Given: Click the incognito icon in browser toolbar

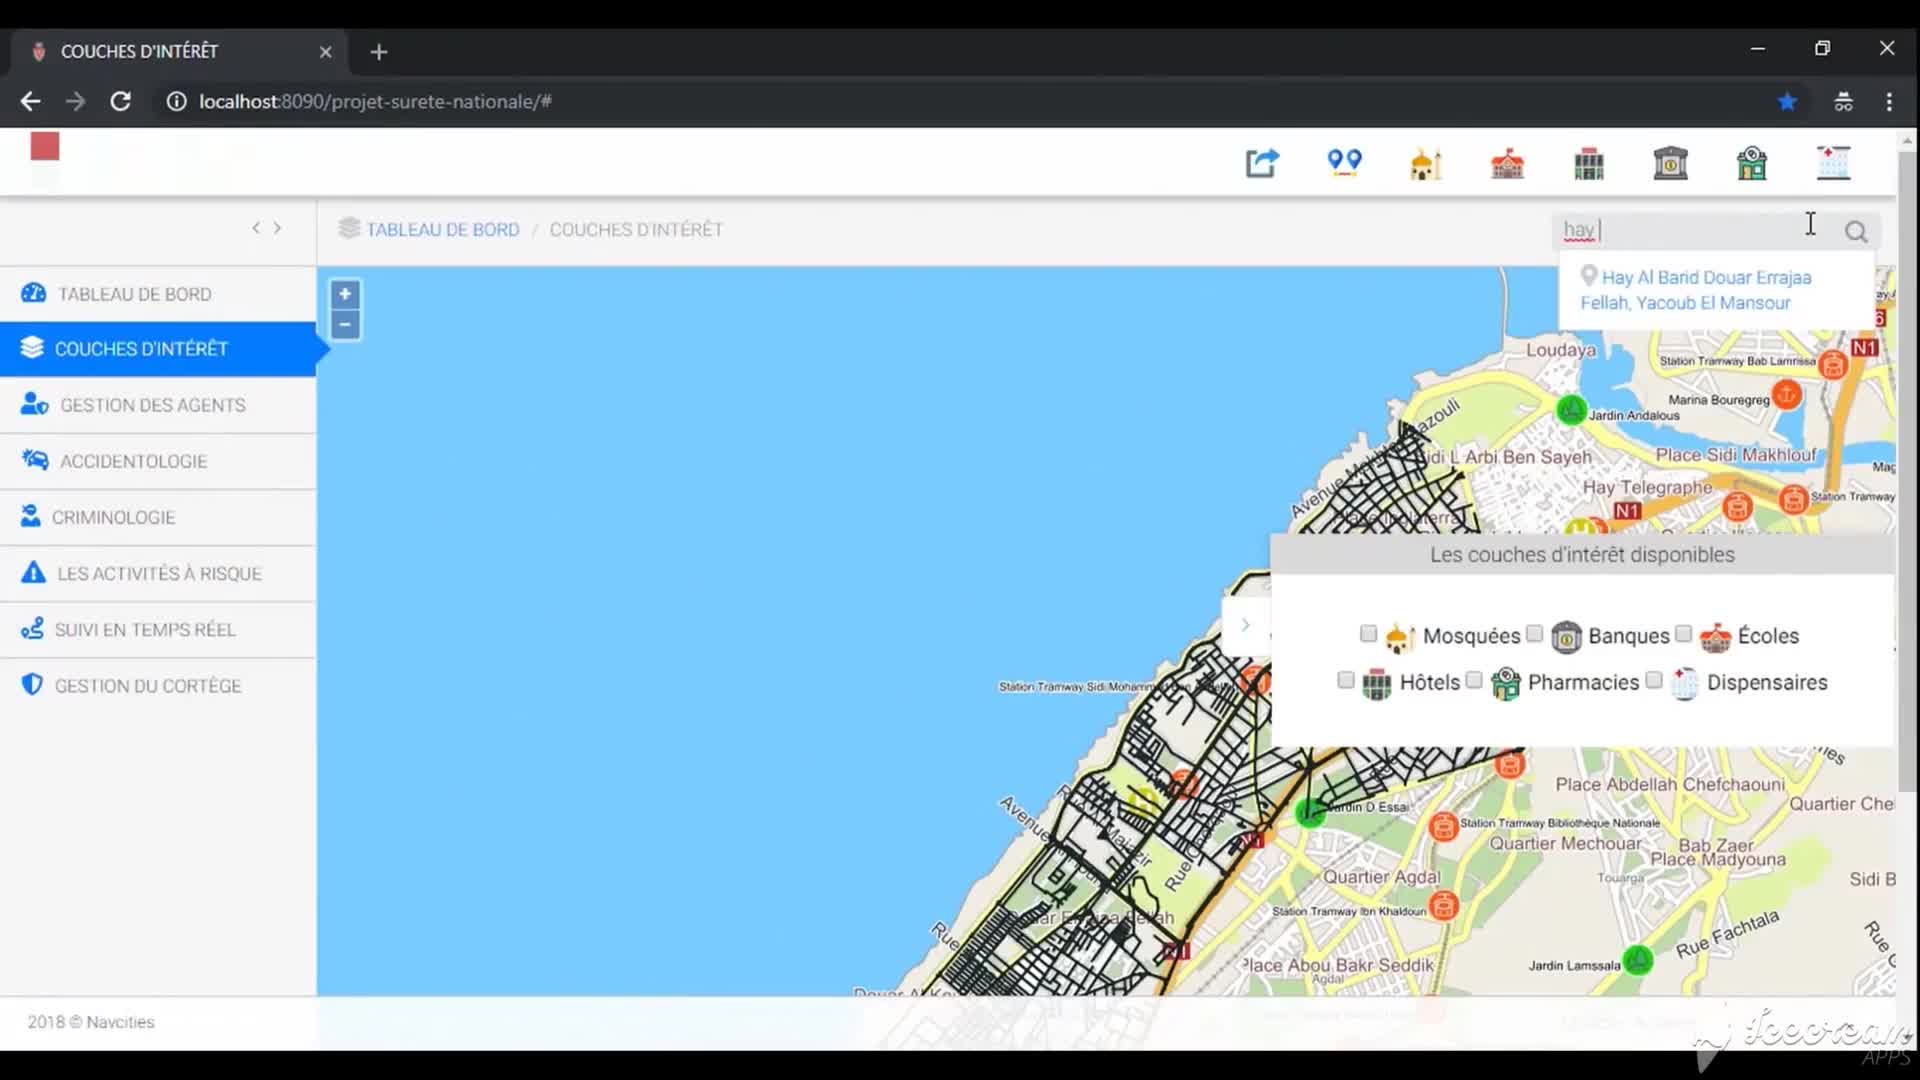Looking at the screenshot, I should 1843,101.
